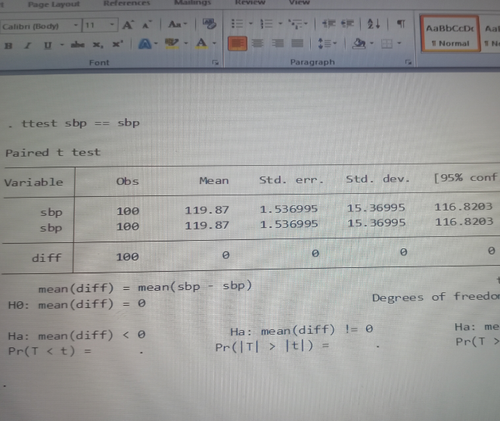
Task: Toggle Subscript formatting
Action: 98,44
